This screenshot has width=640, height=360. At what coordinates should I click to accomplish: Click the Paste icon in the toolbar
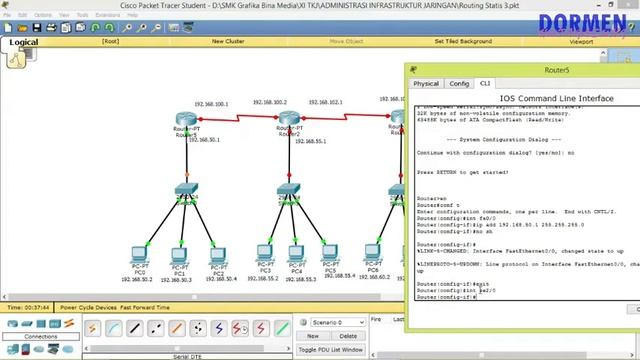(x=80, y=28)
